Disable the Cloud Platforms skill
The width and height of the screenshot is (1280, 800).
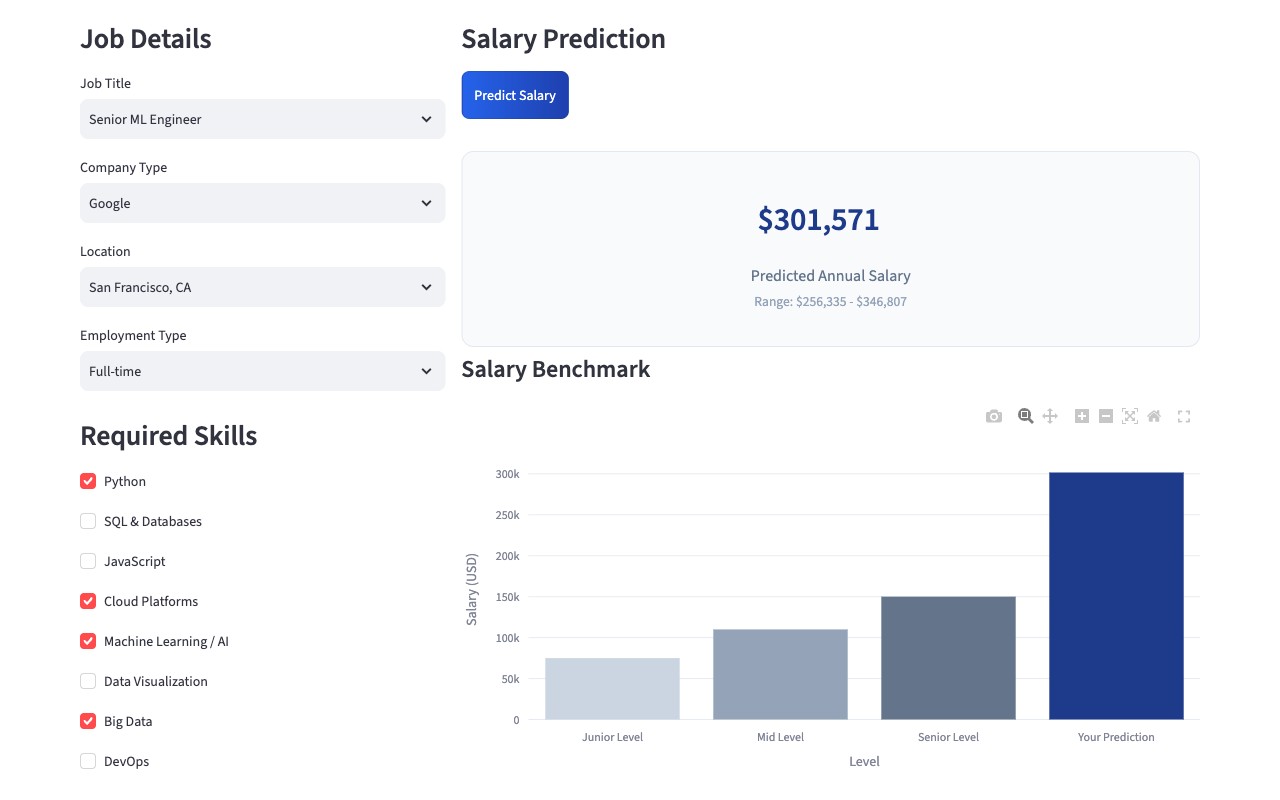(x=88, y=601)
